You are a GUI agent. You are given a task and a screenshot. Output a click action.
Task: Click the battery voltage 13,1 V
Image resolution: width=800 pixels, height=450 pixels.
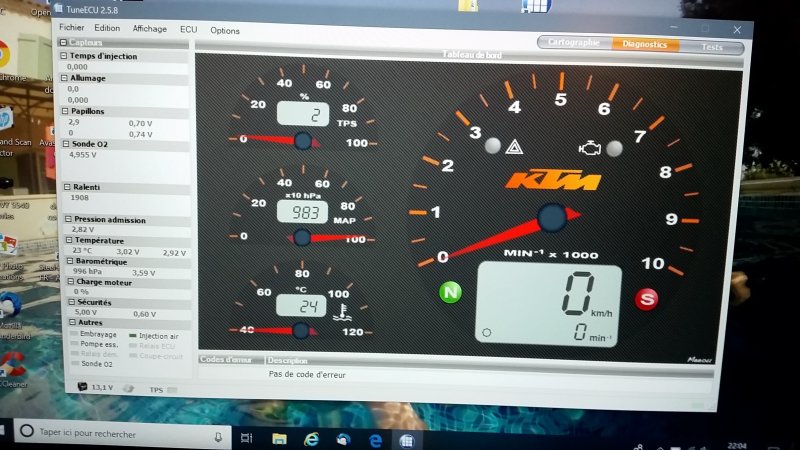tap(102, 387)
